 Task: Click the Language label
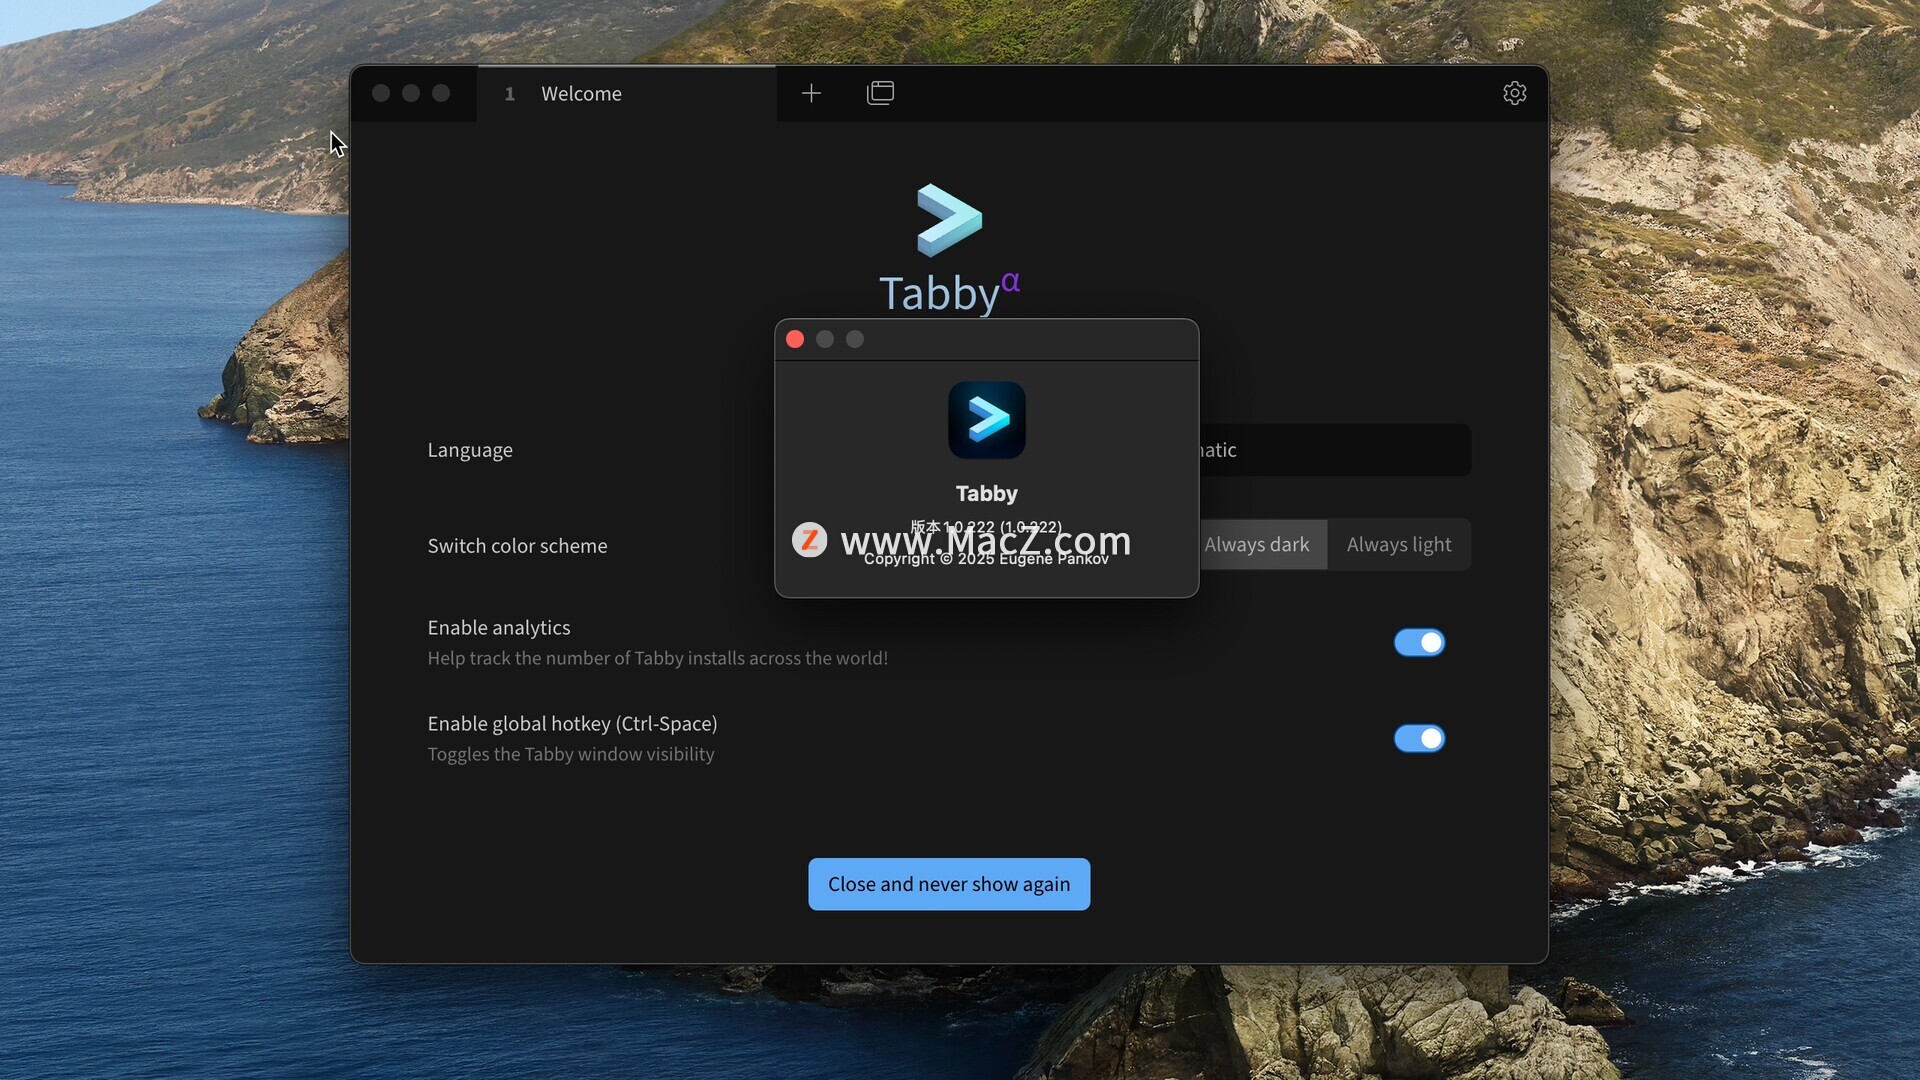pos(470,450)
